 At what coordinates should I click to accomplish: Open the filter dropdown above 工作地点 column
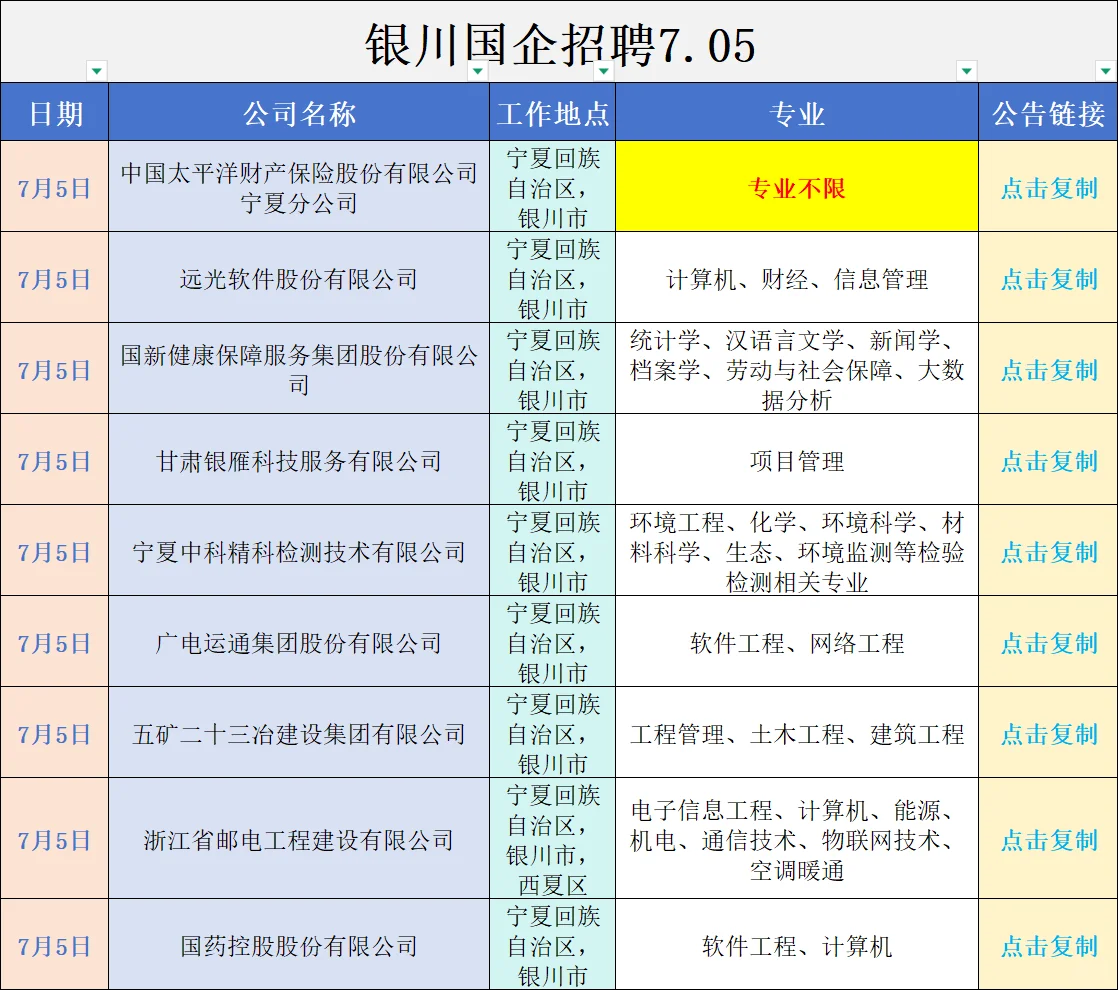click(x=604, y=71)
